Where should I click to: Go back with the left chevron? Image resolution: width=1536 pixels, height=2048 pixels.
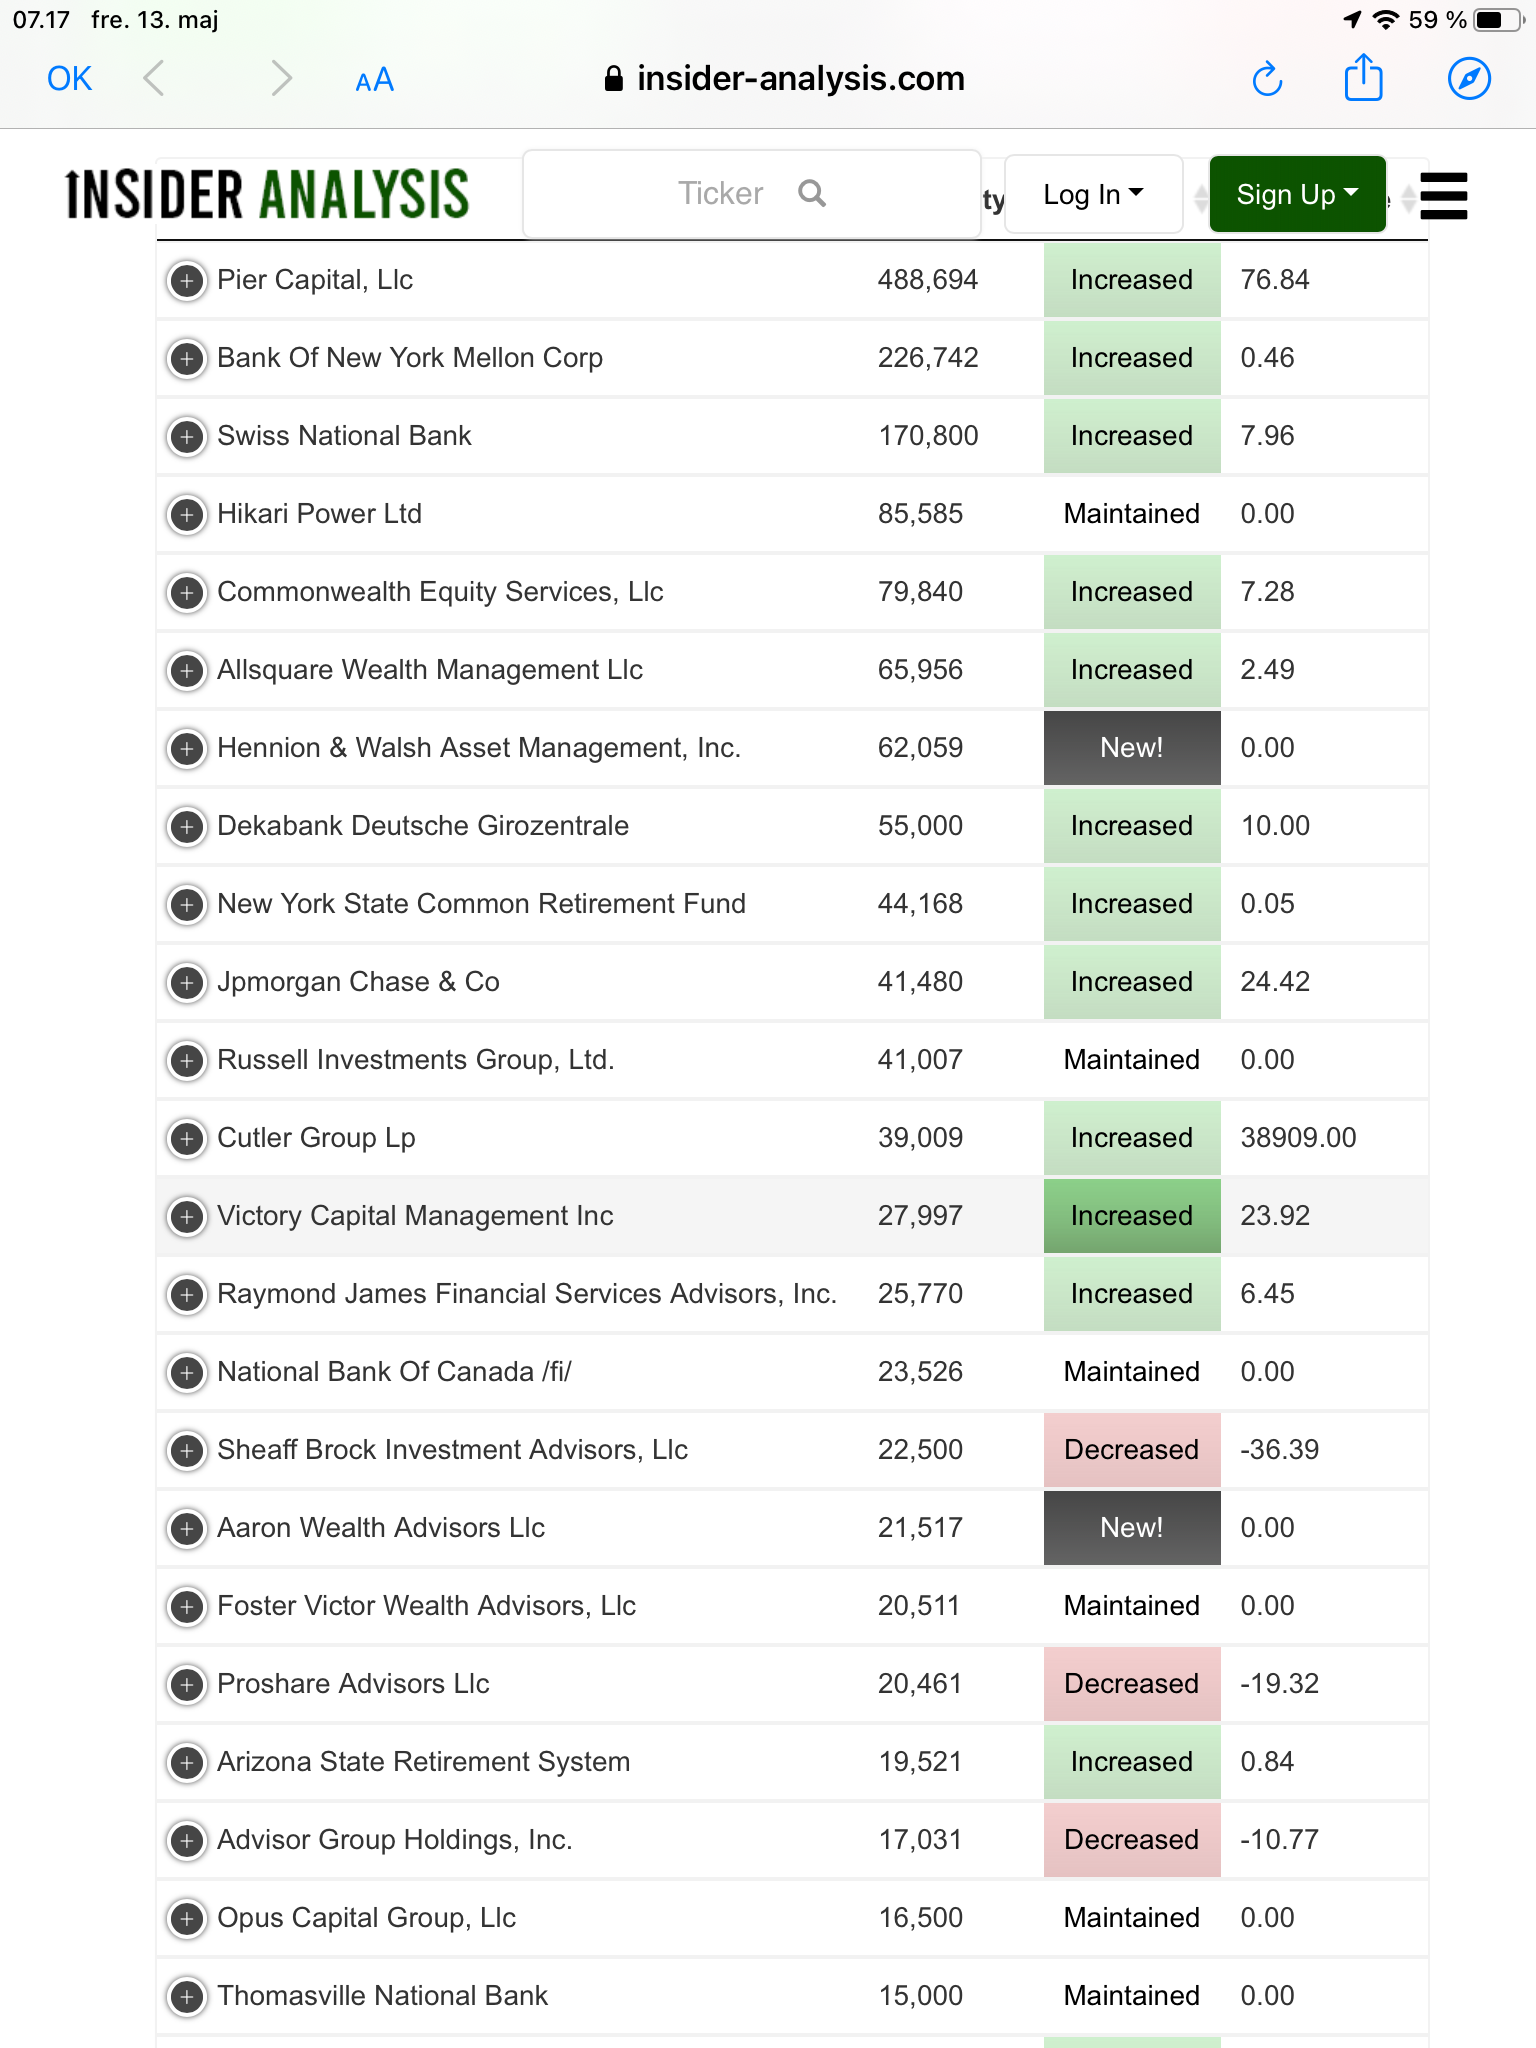[153, 78]
